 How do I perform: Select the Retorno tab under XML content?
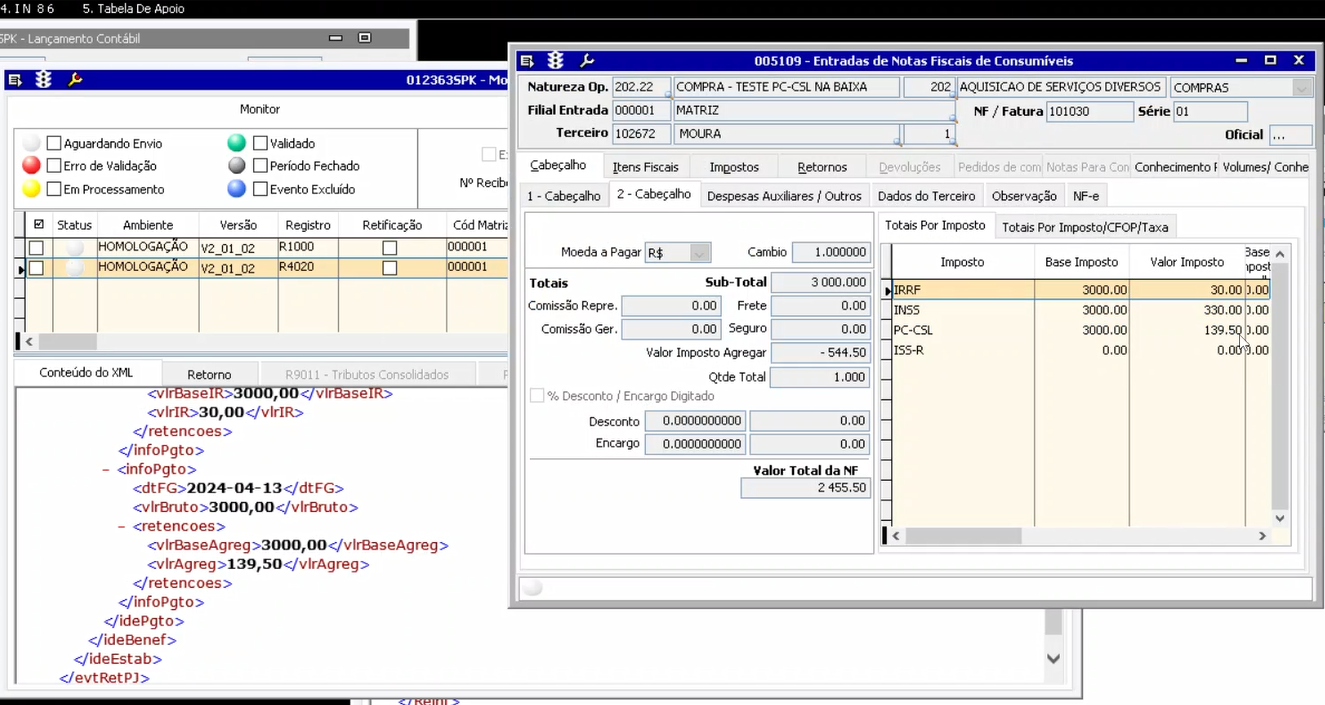[x=209, y=374]
